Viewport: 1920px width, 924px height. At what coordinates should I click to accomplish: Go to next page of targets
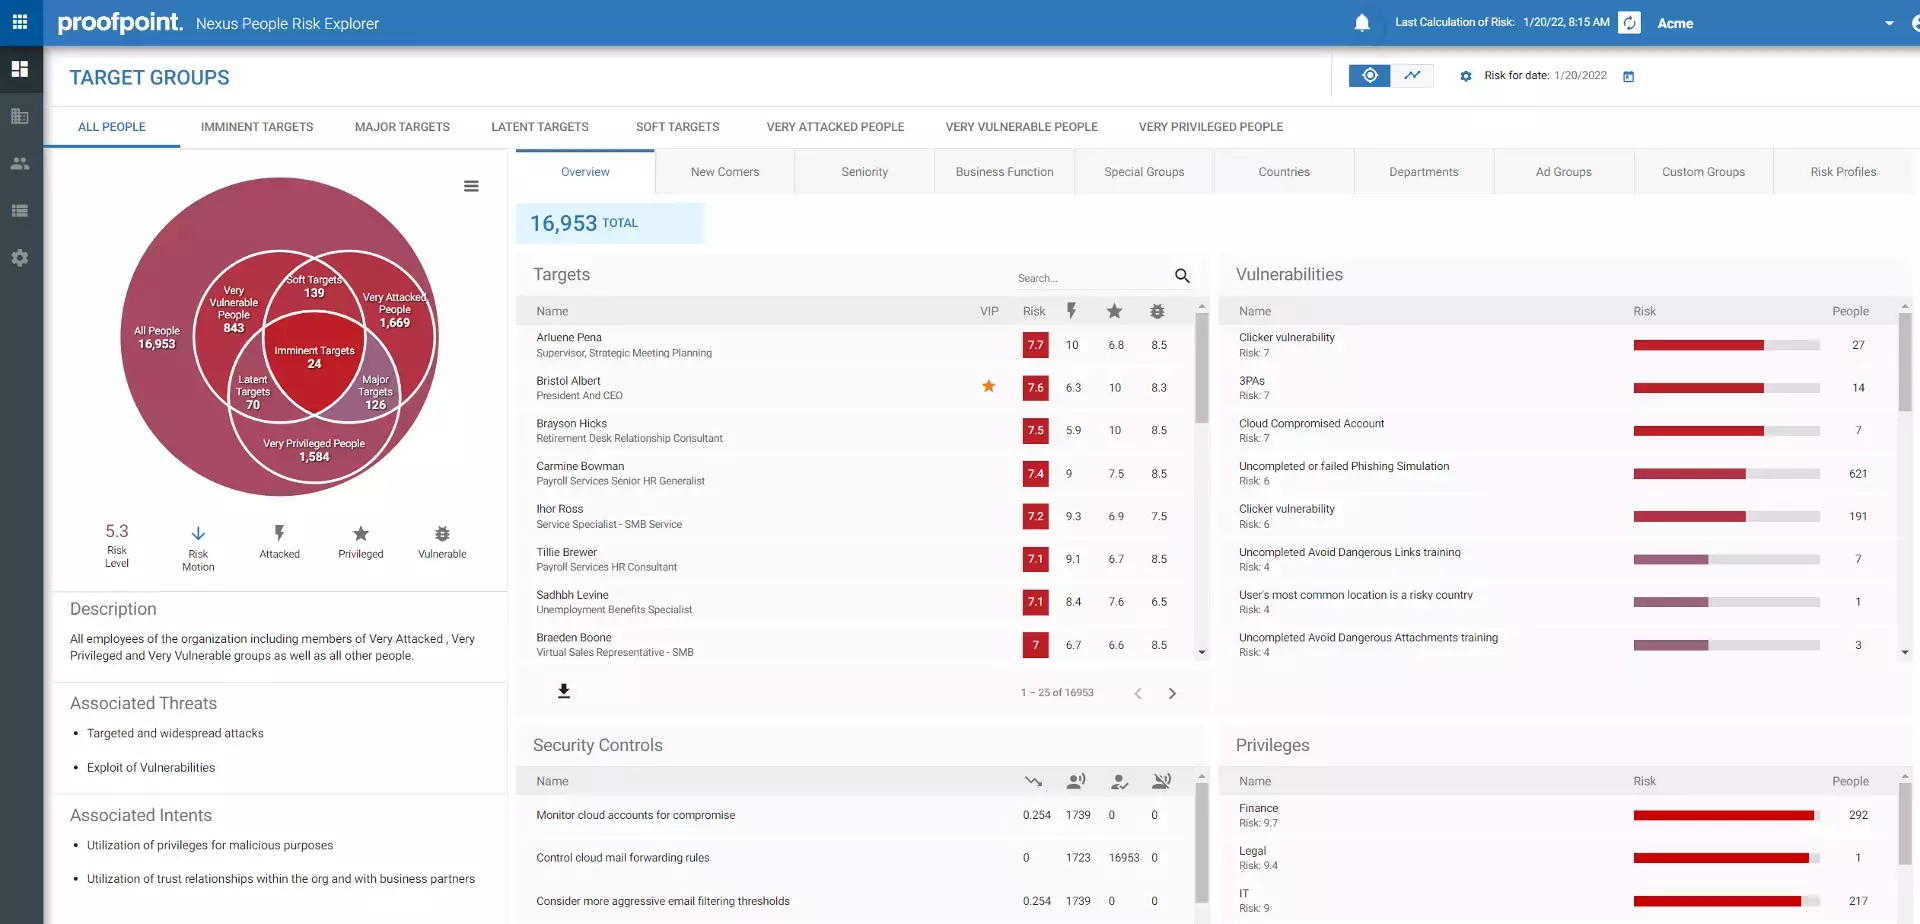(x=1173, y=693)
